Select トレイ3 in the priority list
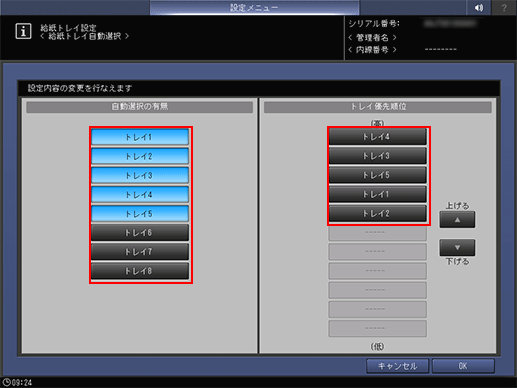The image size is (517, 388). (x=378, y=156)
